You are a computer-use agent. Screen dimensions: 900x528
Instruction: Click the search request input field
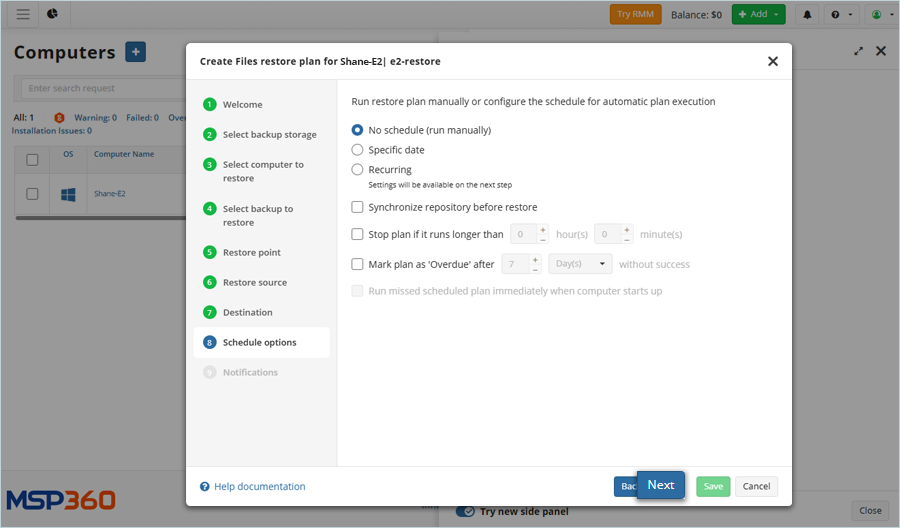[100, 88]
